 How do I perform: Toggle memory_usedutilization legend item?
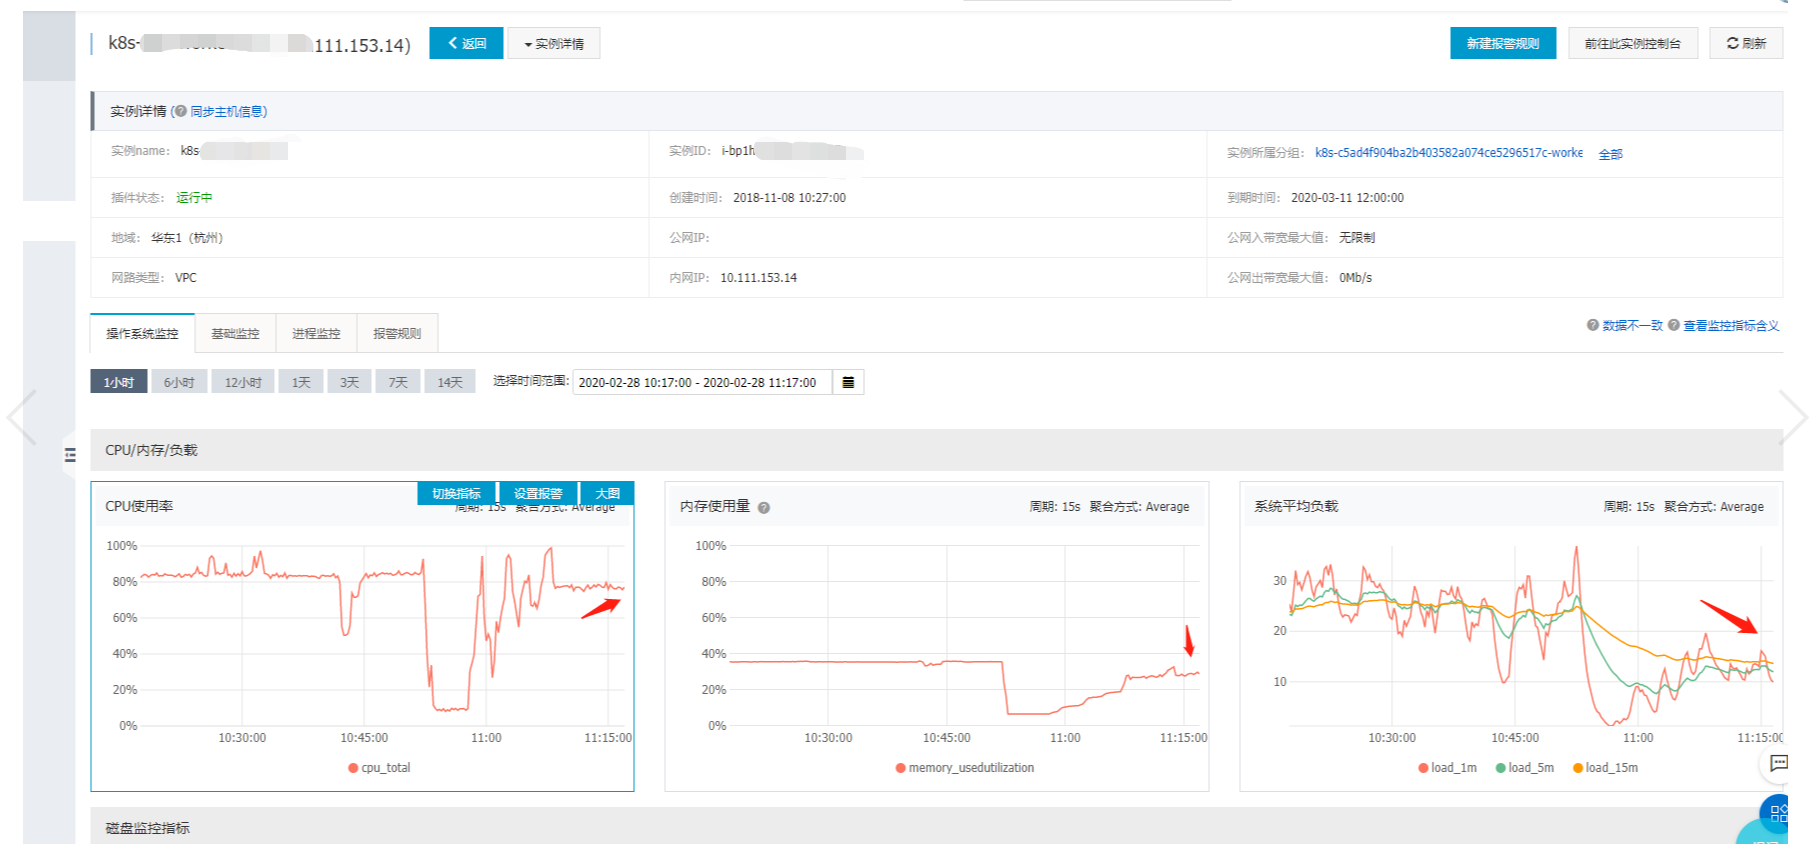(965, 768)
